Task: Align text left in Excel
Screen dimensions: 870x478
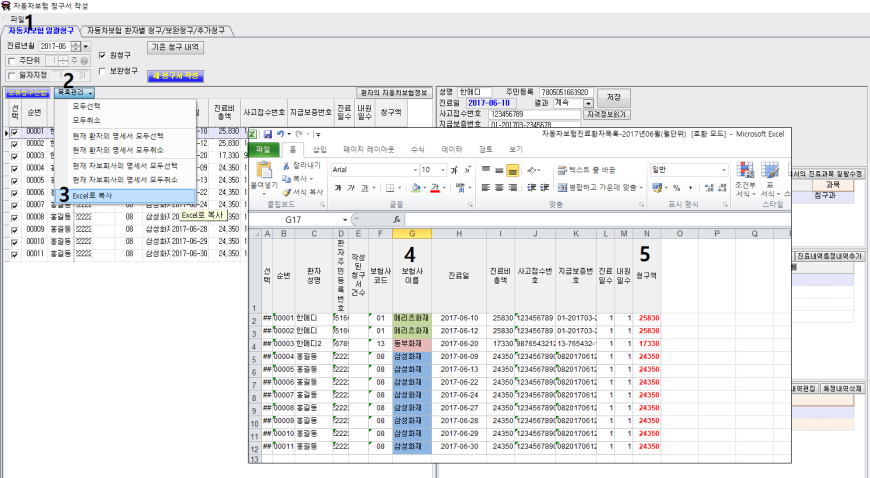Action: pyautogui.click(x=486, y=188)
